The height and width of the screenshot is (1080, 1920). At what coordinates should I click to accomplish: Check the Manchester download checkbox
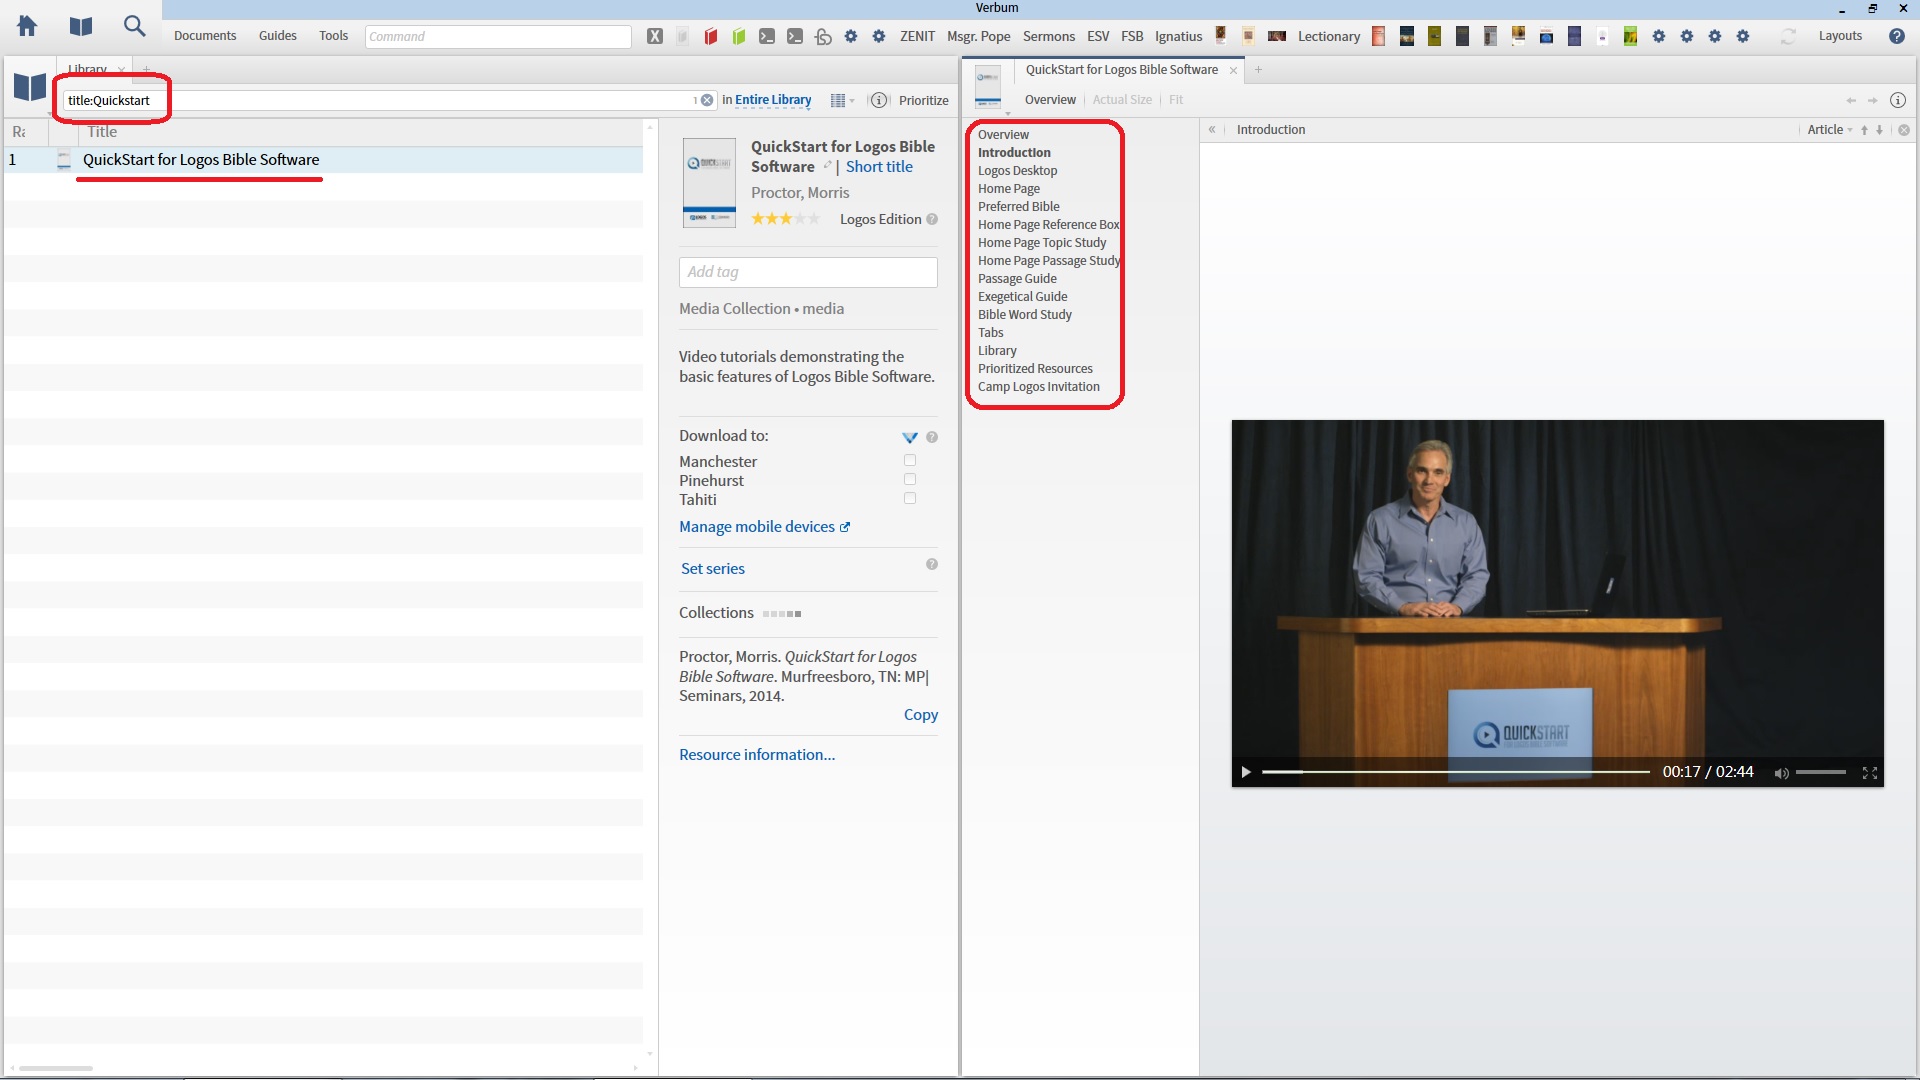point(910,461)
